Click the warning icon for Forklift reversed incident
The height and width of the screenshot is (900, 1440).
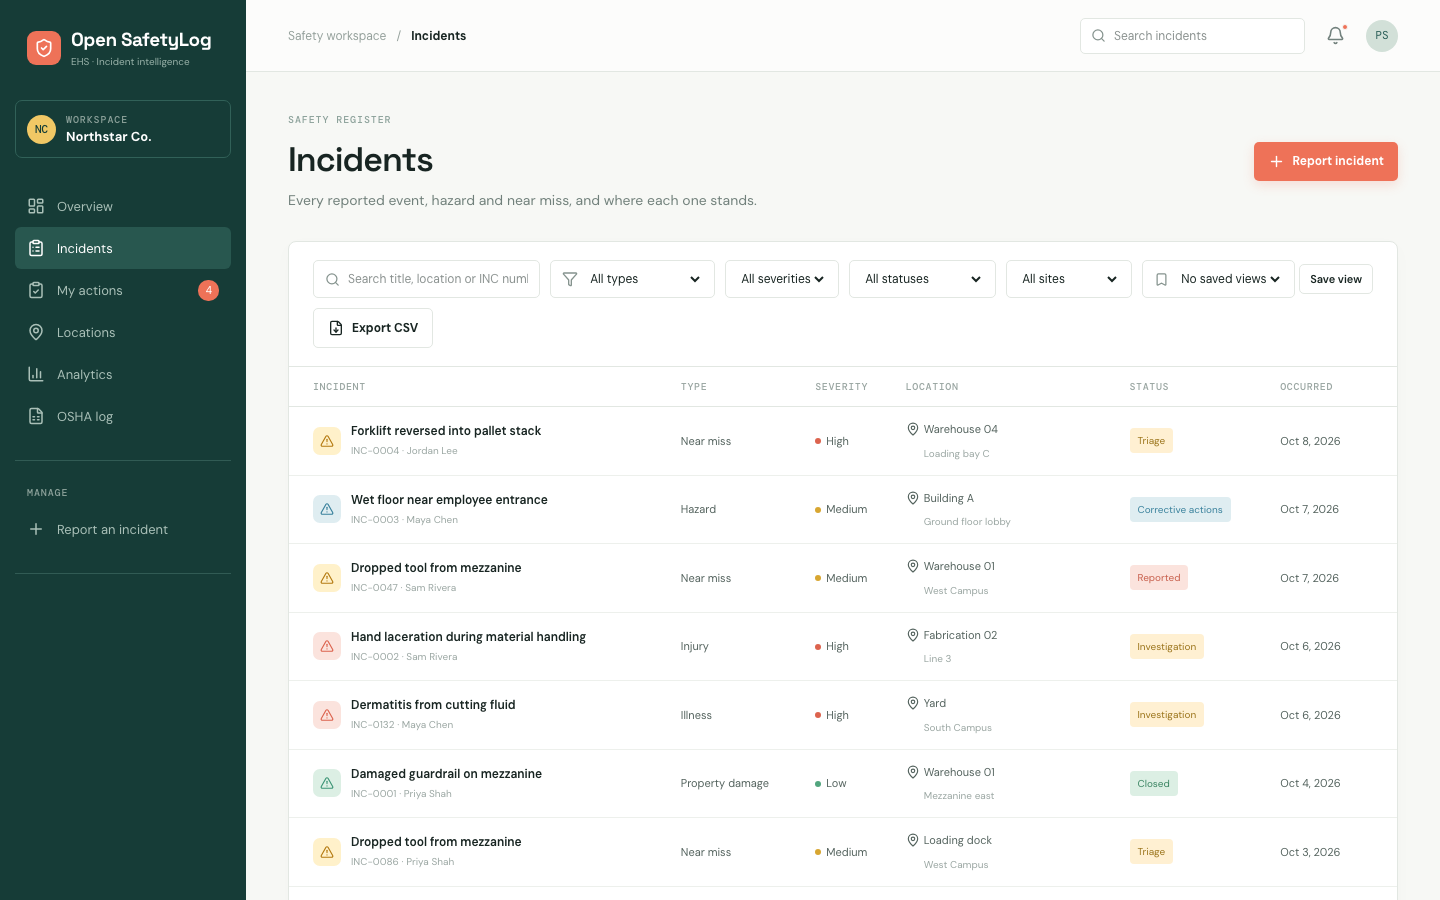[327, 441]
